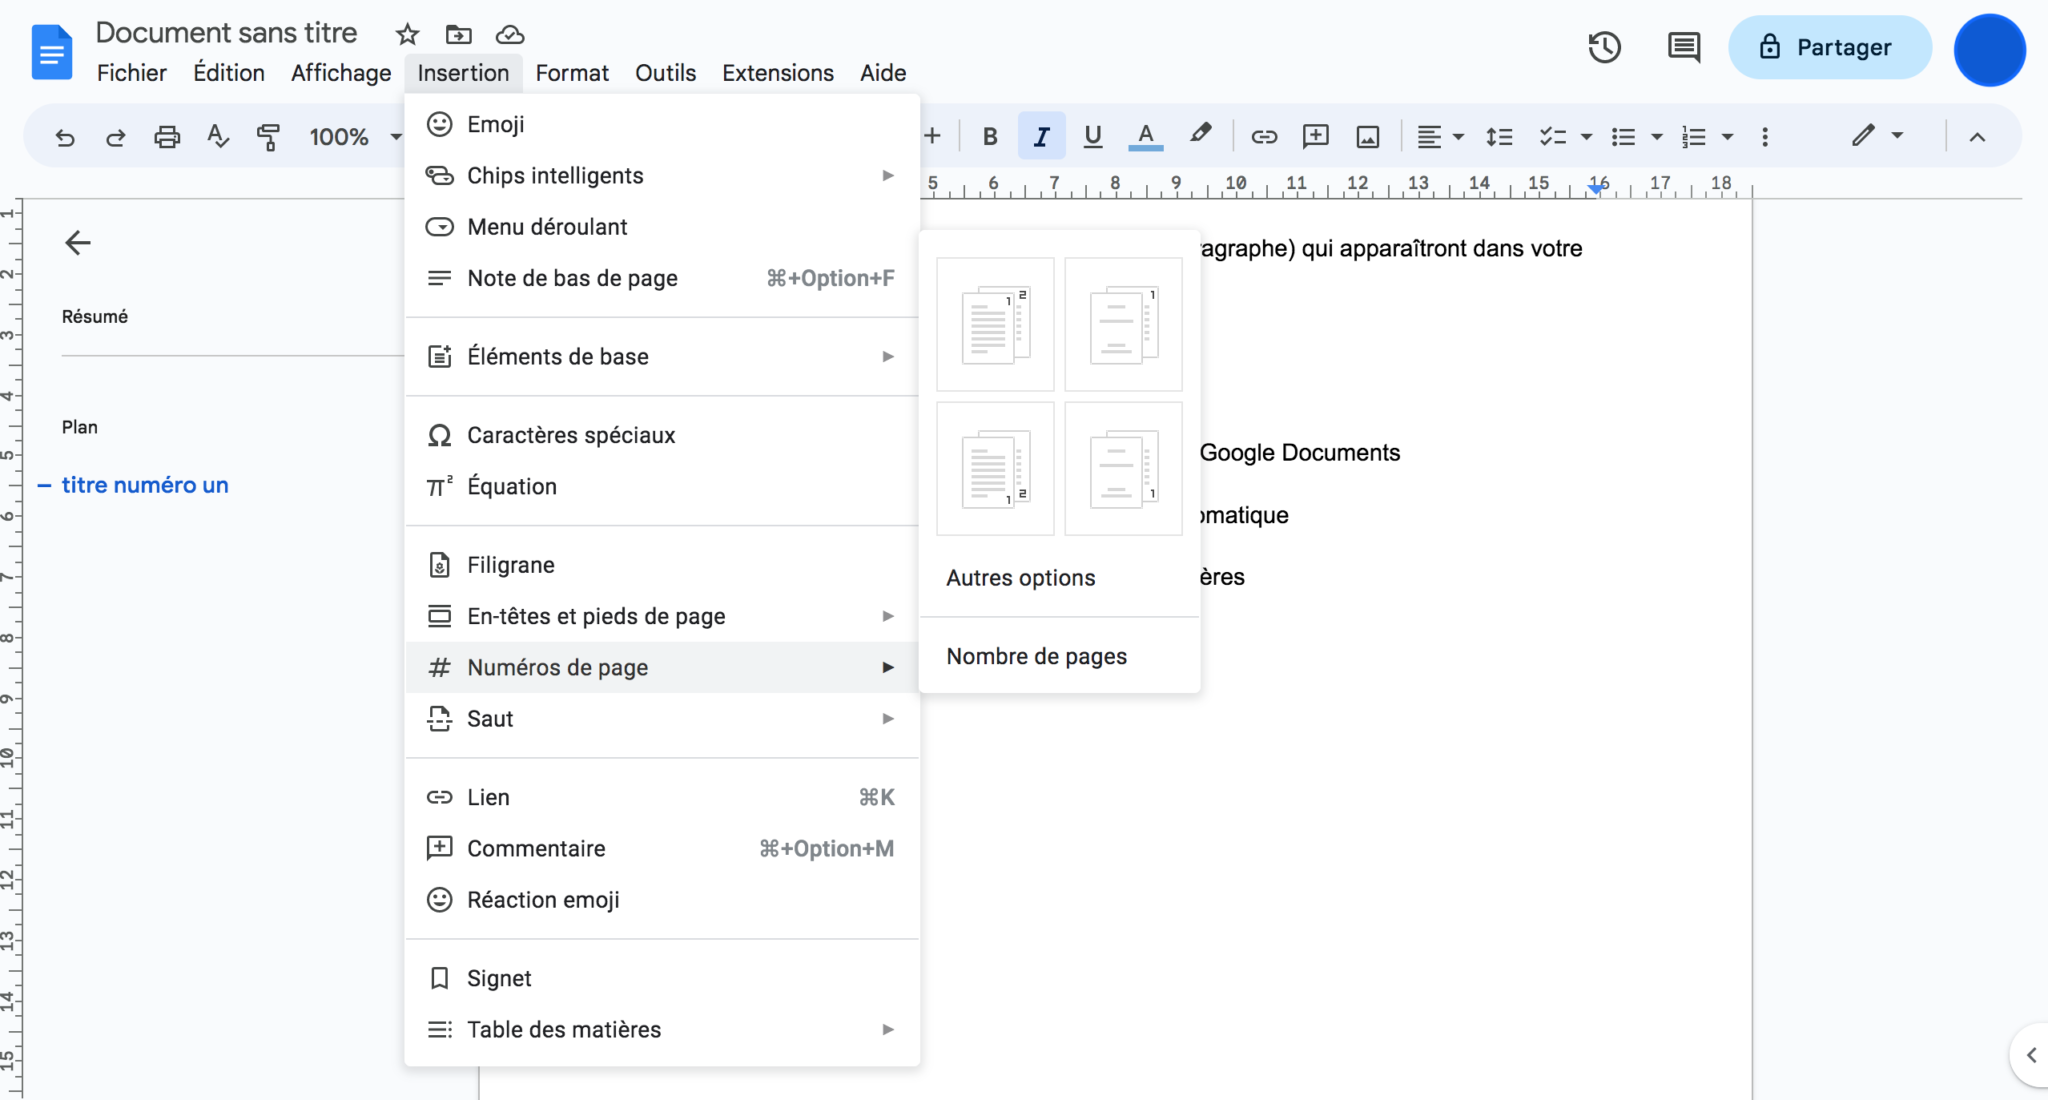The width and height of the screenshot is (2048, 1100).
Task: Activate the format painter tool
Action: coord(268,136)
